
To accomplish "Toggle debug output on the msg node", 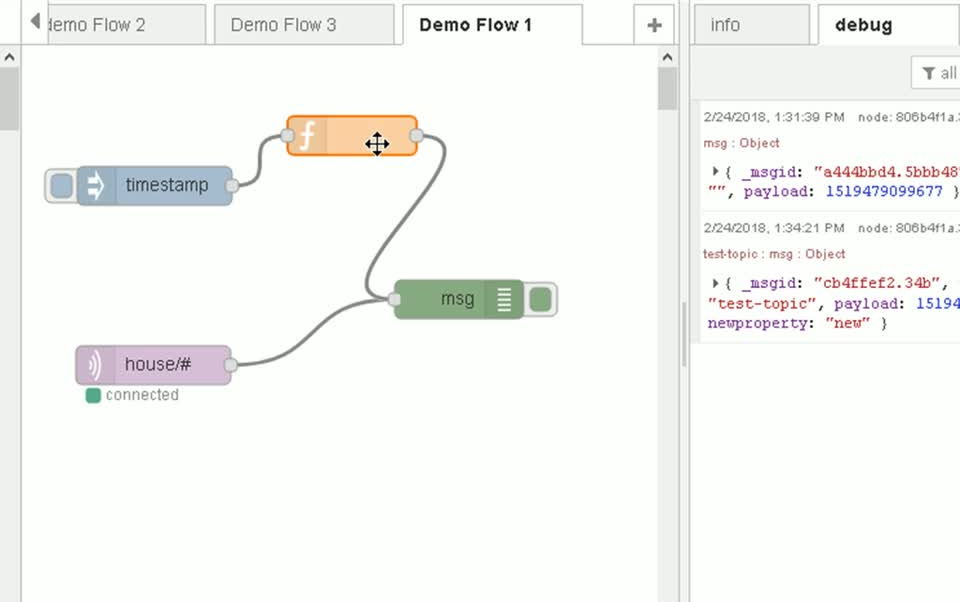I will (x=541, y=298).
